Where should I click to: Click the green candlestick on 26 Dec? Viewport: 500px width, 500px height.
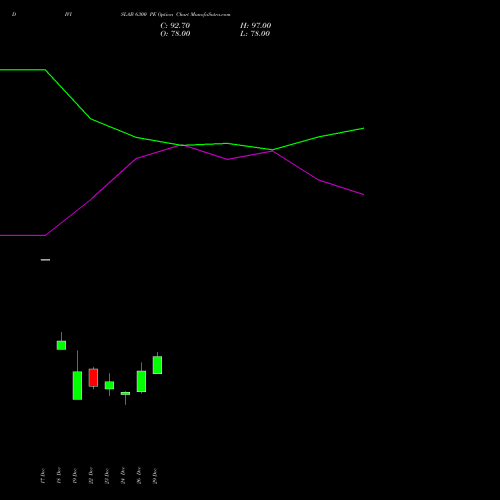click(x=141, y=381)
